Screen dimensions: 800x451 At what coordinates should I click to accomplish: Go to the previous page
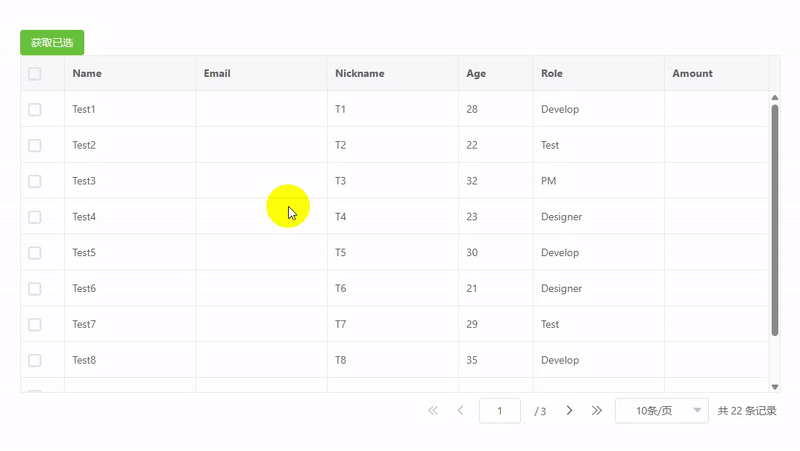point(461,411)
